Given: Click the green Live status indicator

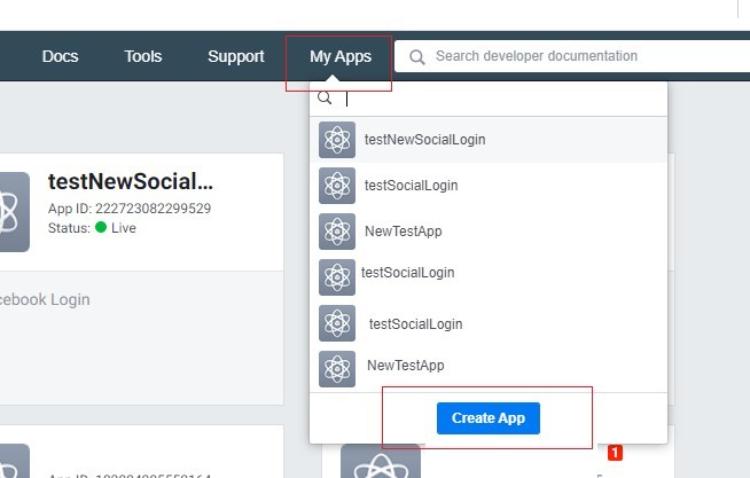Looking at the screenshot, I should (x=100, y=227).
